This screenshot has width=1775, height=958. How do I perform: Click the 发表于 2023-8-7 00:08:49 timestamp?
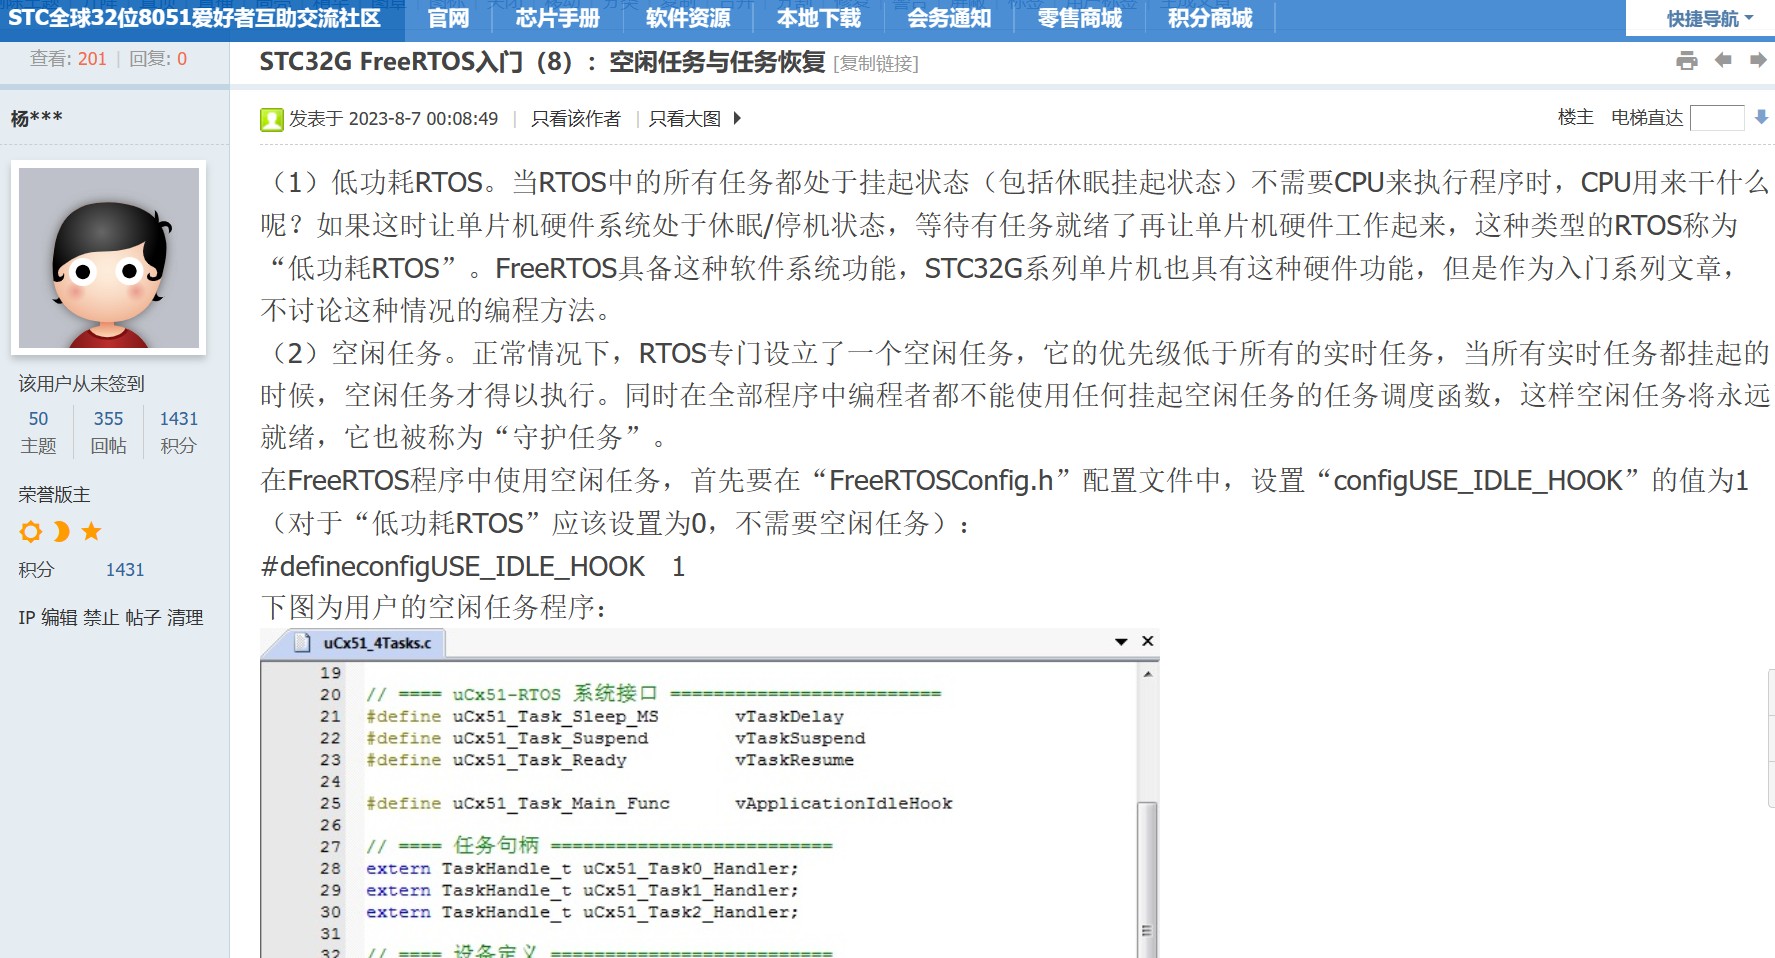click(x=393, y=119)
